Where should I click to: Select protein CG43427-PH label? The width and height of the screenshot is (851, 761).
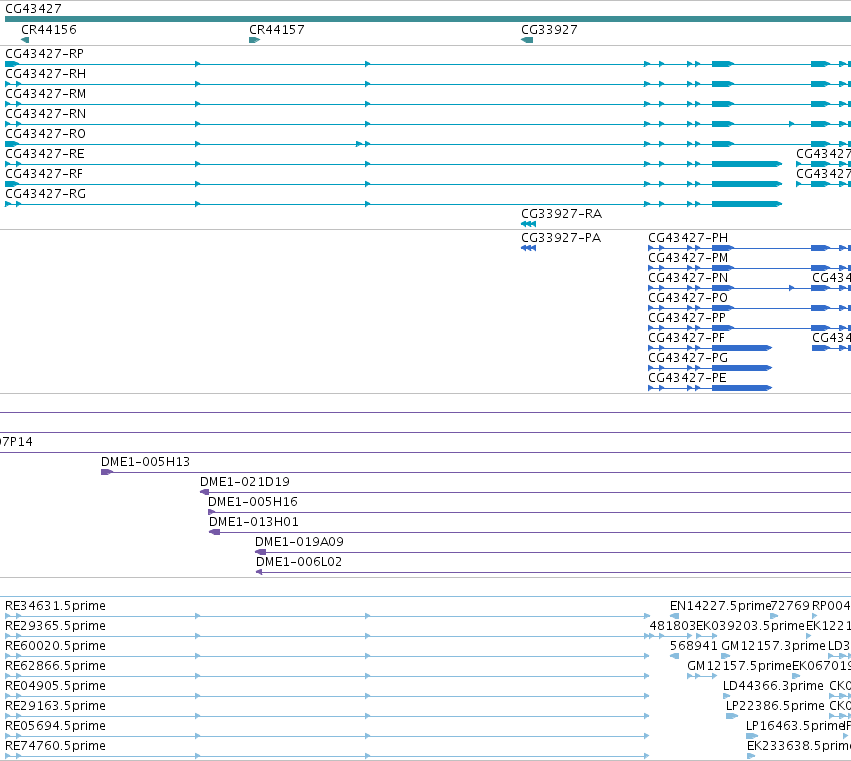pyautogui.click(x=688, y=238)
